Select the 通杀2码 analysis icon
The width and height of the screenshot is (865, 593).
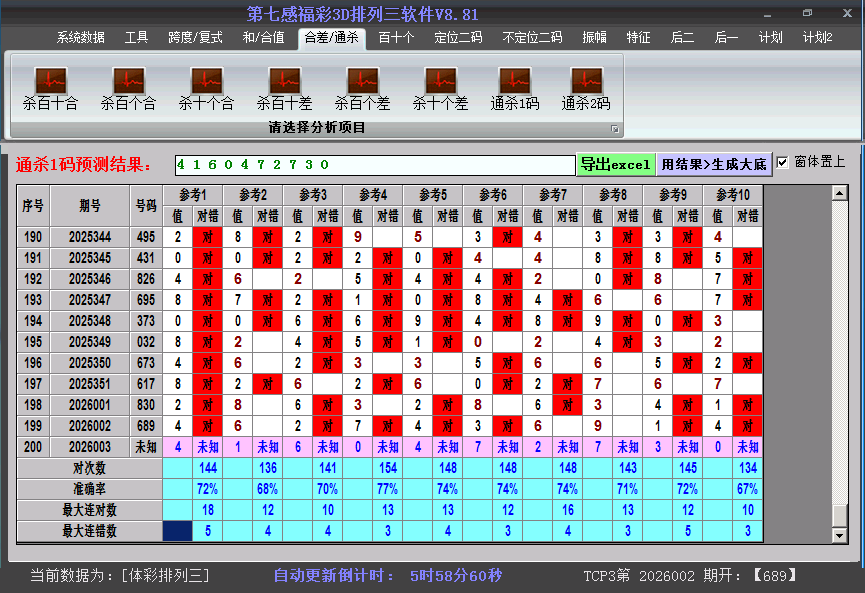(585, 85)
